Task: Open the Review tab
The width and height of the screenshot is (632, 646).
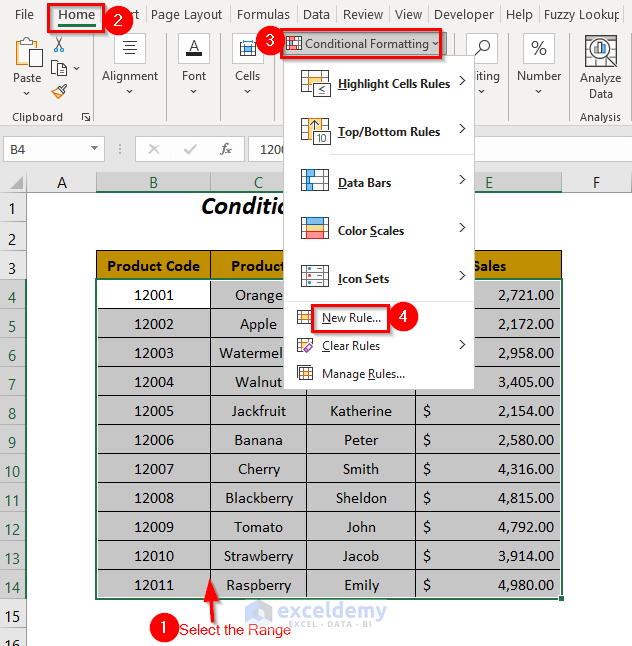Action: [x=363, y=15]
